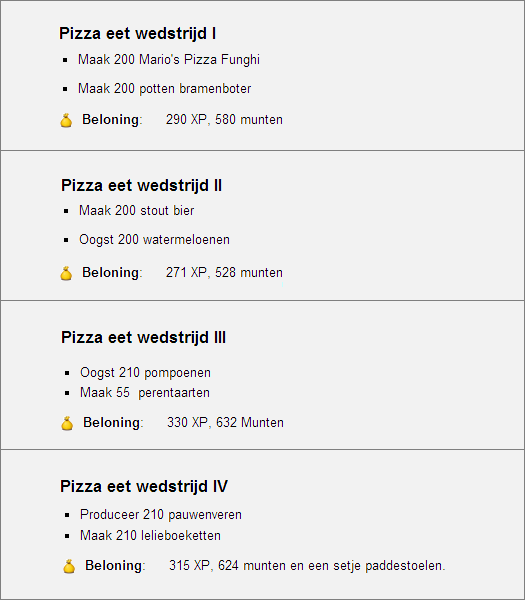The height and width of the screenshot is (600, 525).
Task: Click the Maak 210 lelieboeketten task
Action: pyautogui.click(x=150, y=535)
